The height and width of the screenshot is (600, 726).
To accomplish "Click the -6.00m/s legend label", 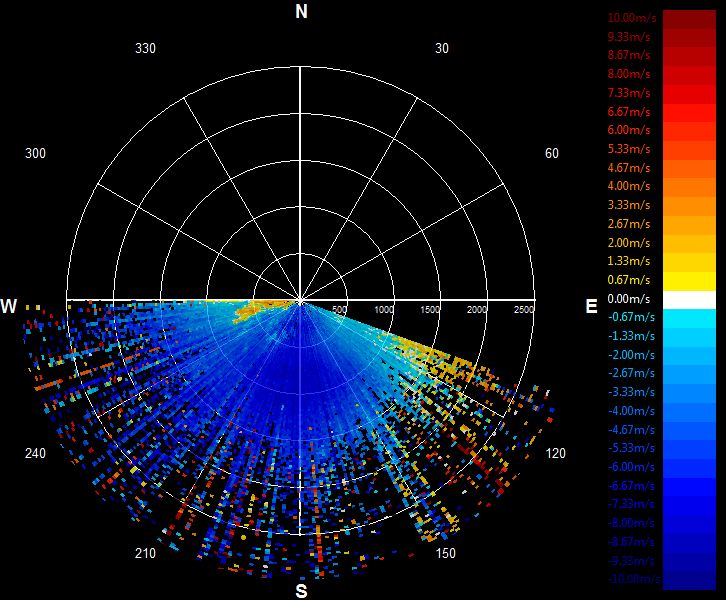I will [631, 467].
